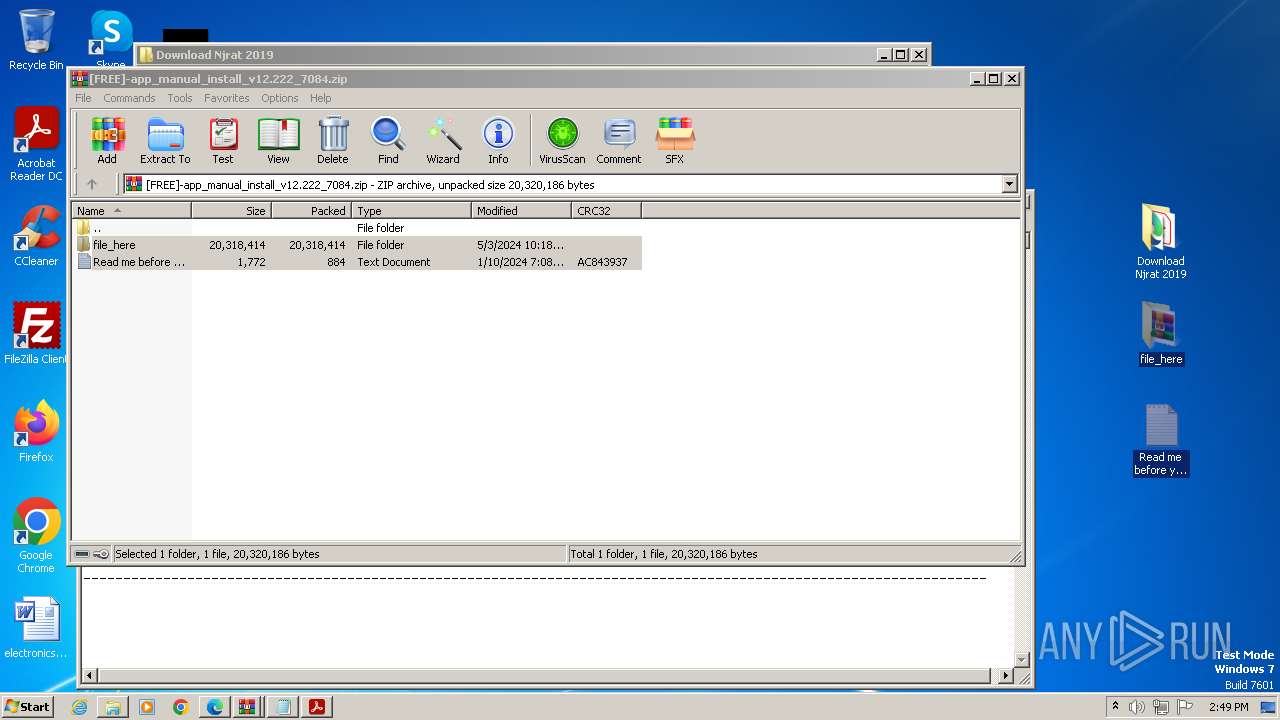Sort by the Type column header

(x=411, y=211)
